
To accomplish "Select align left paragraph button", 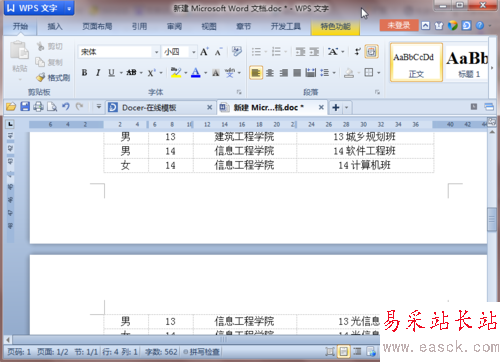I will click(x=256, y=72).
